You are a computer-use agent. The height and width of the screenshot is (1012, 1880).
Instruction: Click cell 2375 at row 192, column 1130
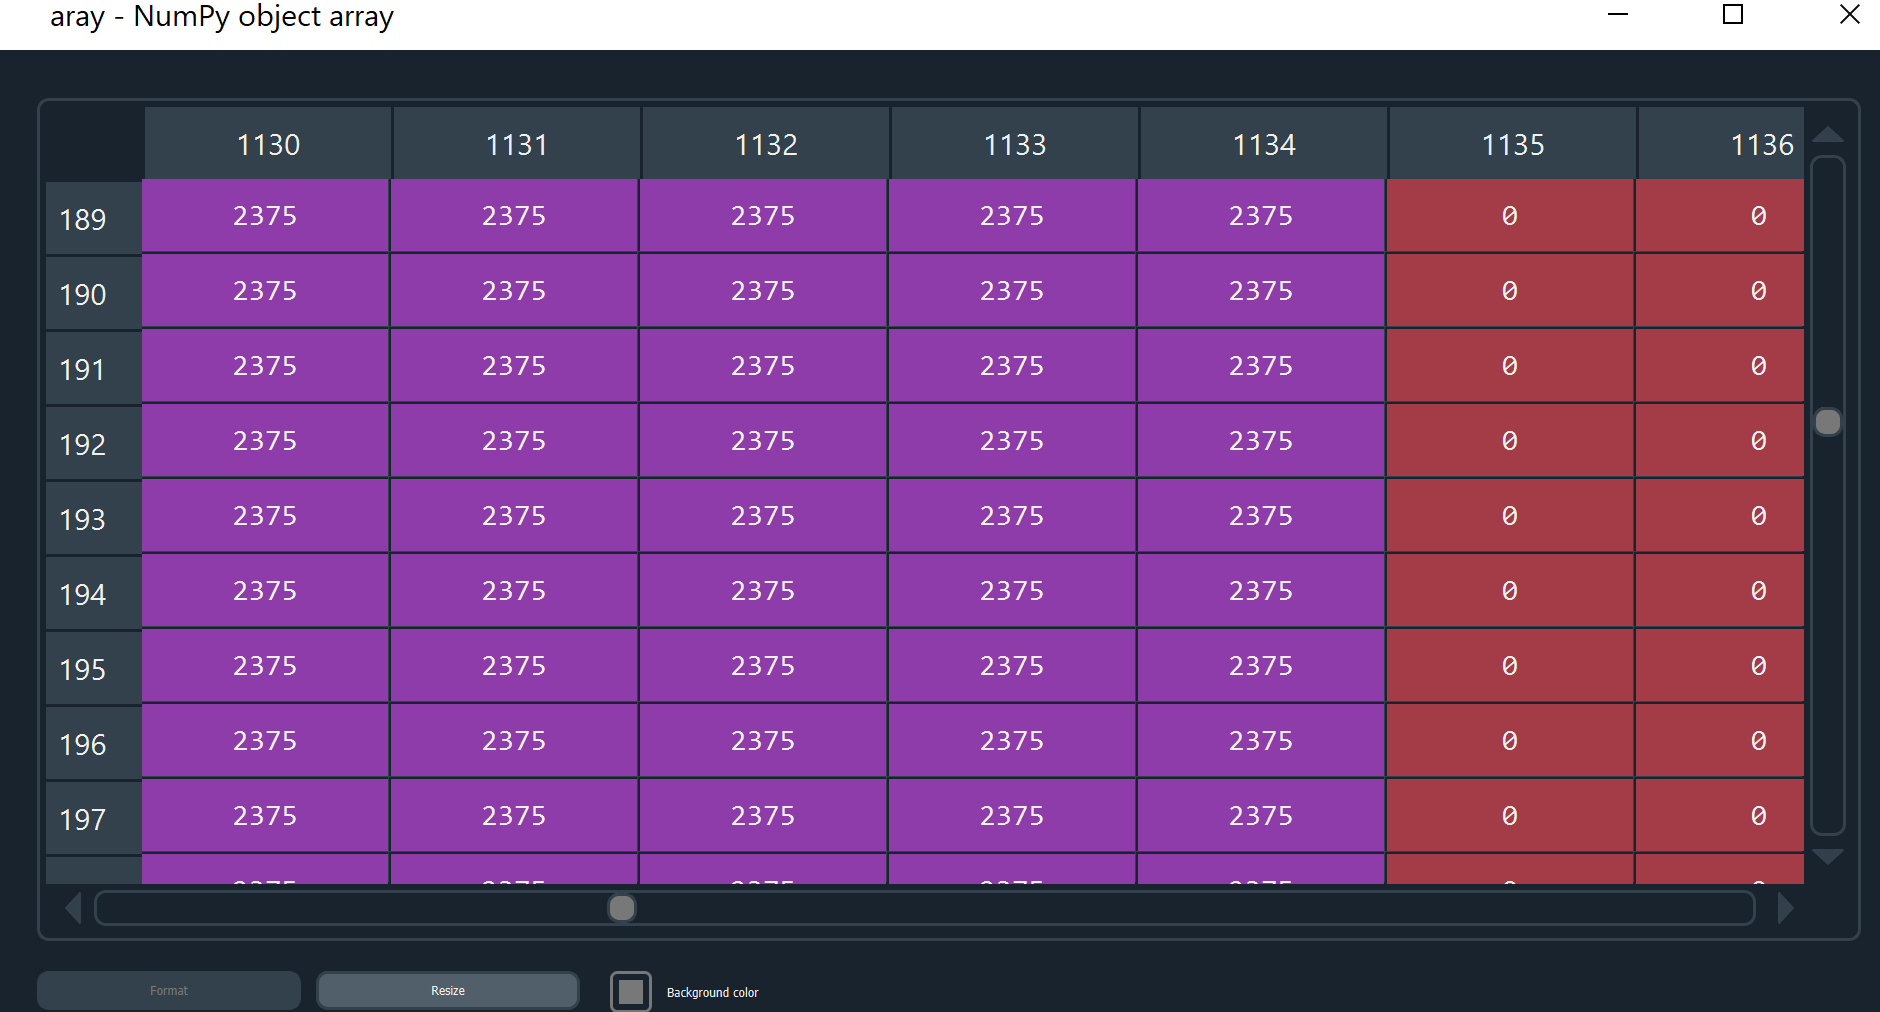pyautogui.click(x=265, y=441)
